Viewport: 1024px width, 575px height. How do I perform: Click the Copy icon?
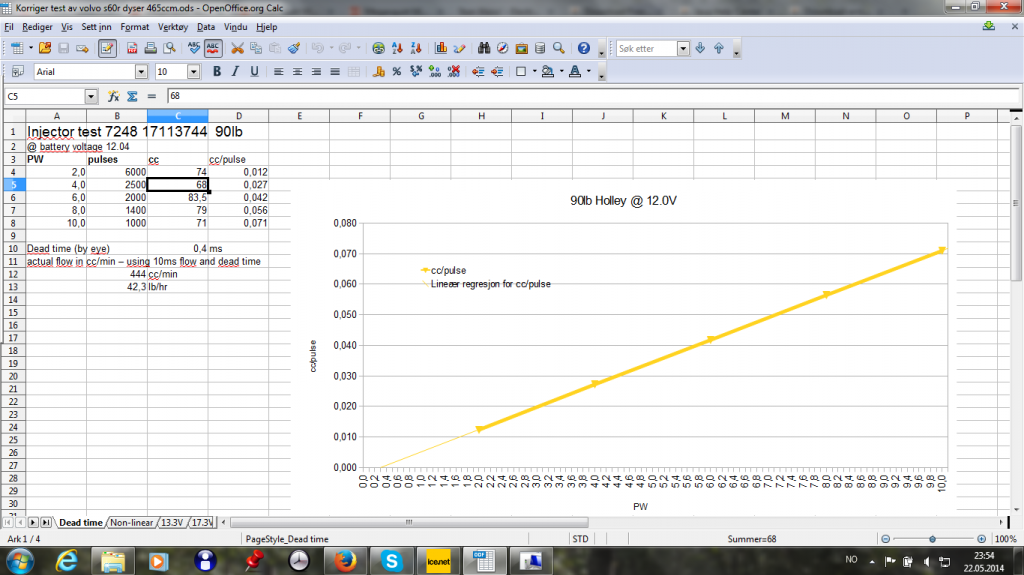(x=256, y=48)
